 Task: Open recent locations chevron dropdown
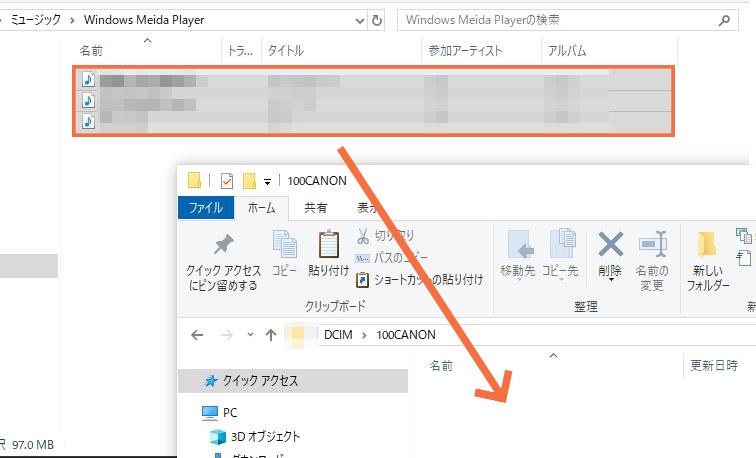coord(250,334)
